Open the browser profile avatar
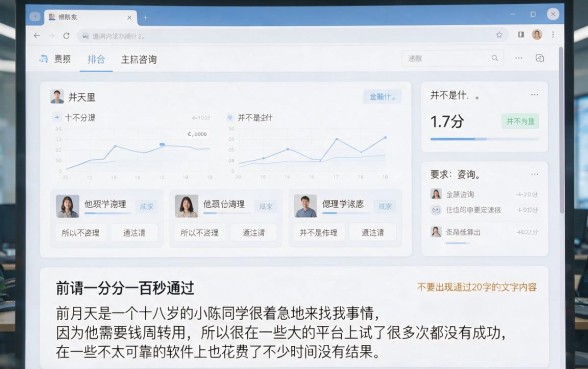The image size is (588, 369). coord(537,34)
